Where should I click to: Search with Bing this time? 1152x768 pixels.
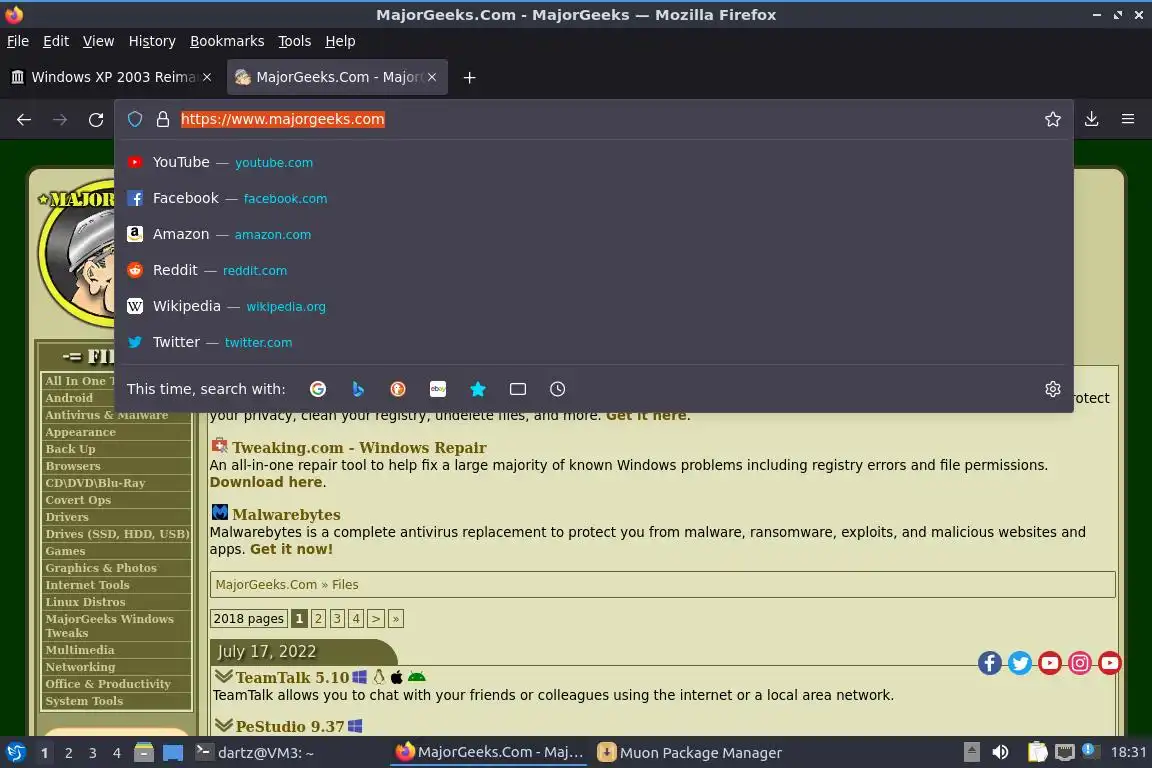(x=358, y=389)
